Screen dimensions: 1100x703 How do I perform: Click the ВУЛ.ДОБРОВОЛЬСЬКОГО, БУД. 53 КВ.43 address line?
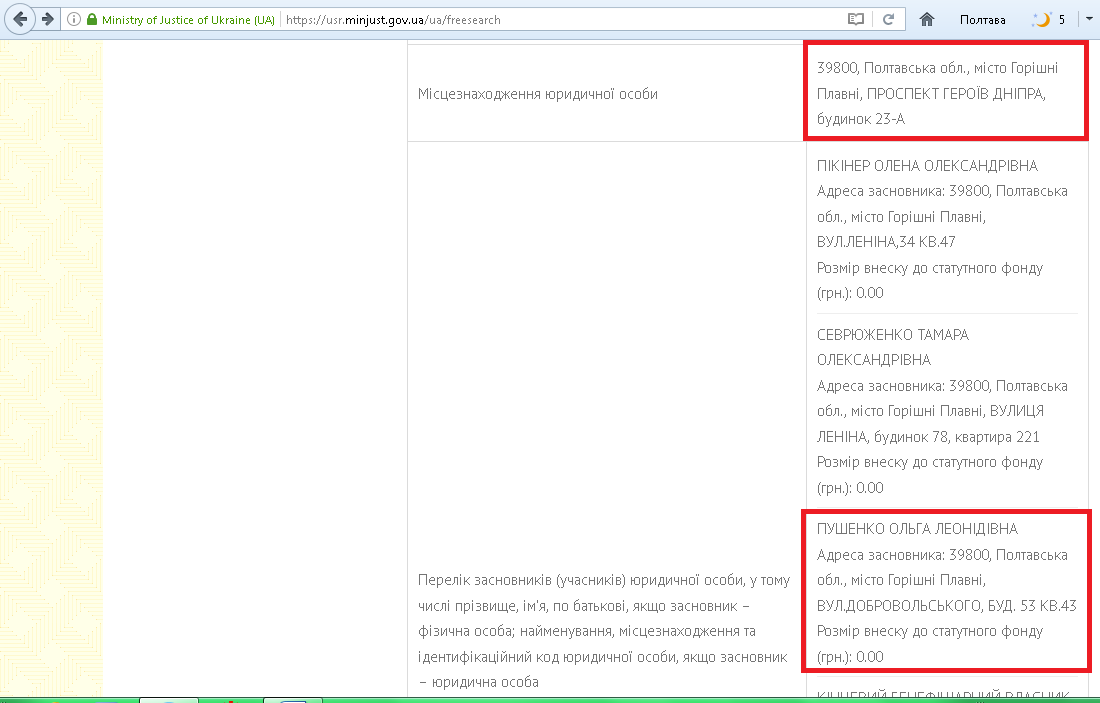coord(945,606)
